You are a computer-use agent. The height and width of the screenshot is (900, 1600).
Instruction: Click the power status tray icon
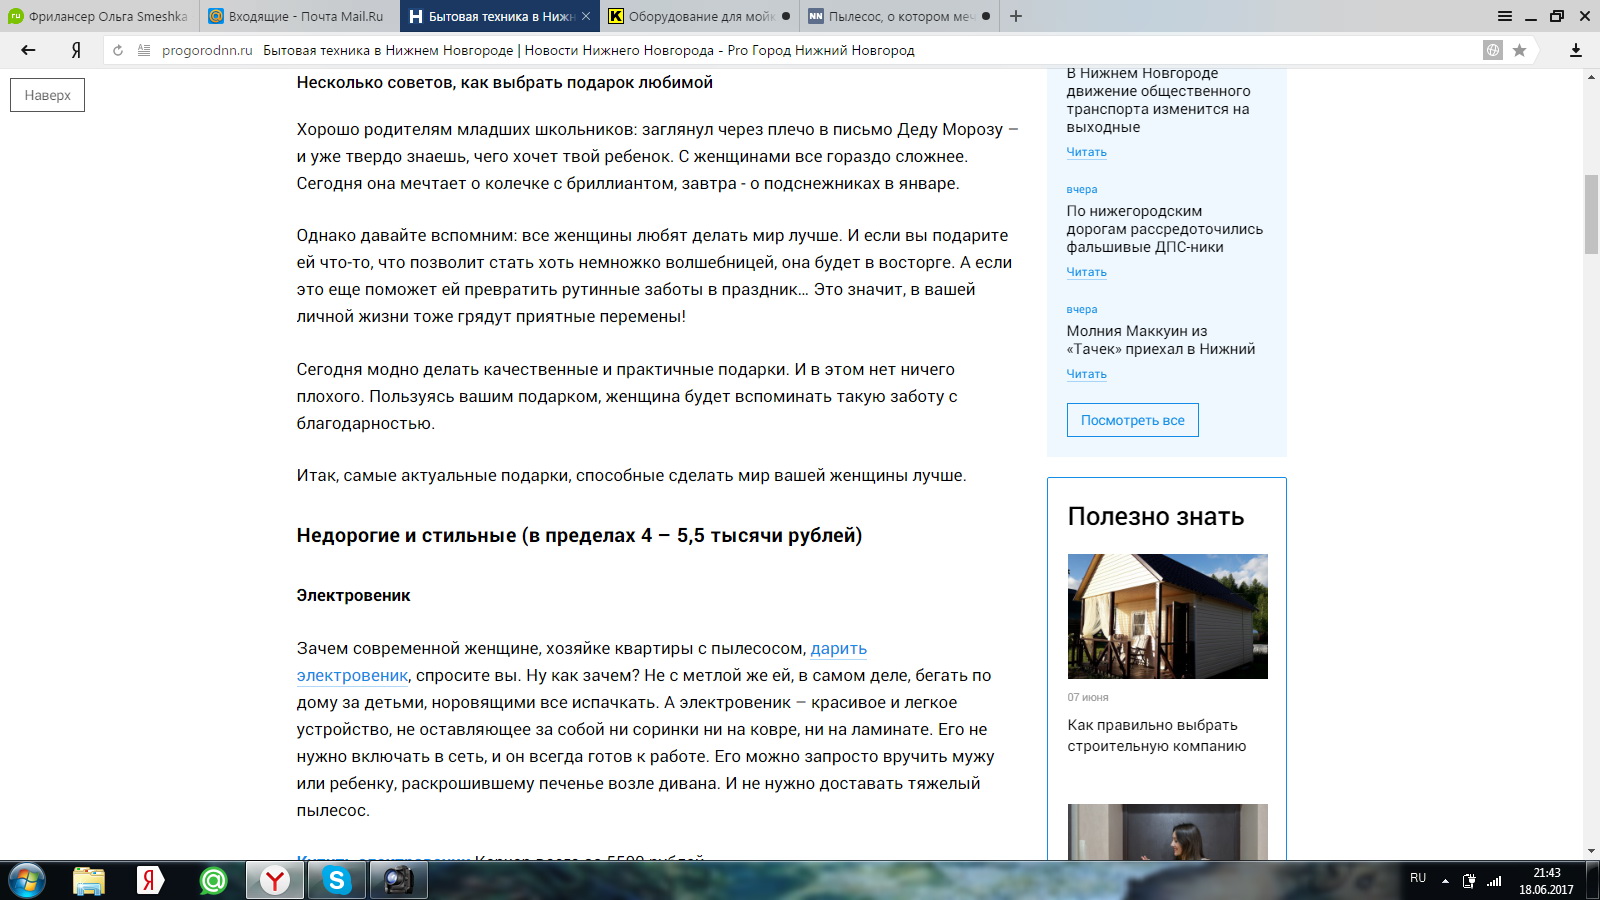click(1469, 881)
